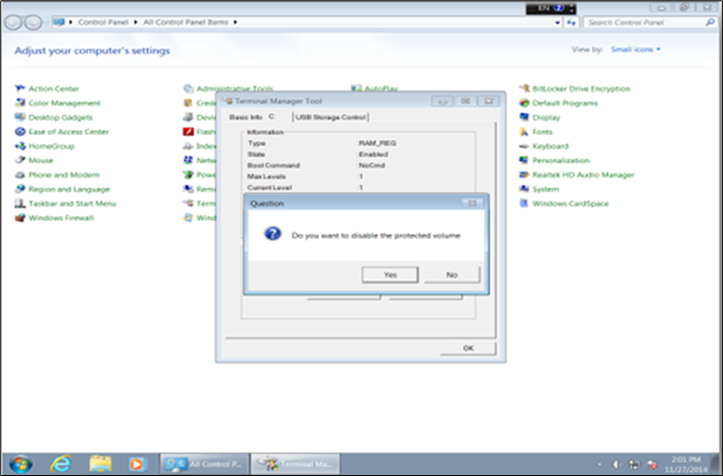Screen dimensions: 723x476
Task: Click No in the Question dialog
Action: point(451,274)
